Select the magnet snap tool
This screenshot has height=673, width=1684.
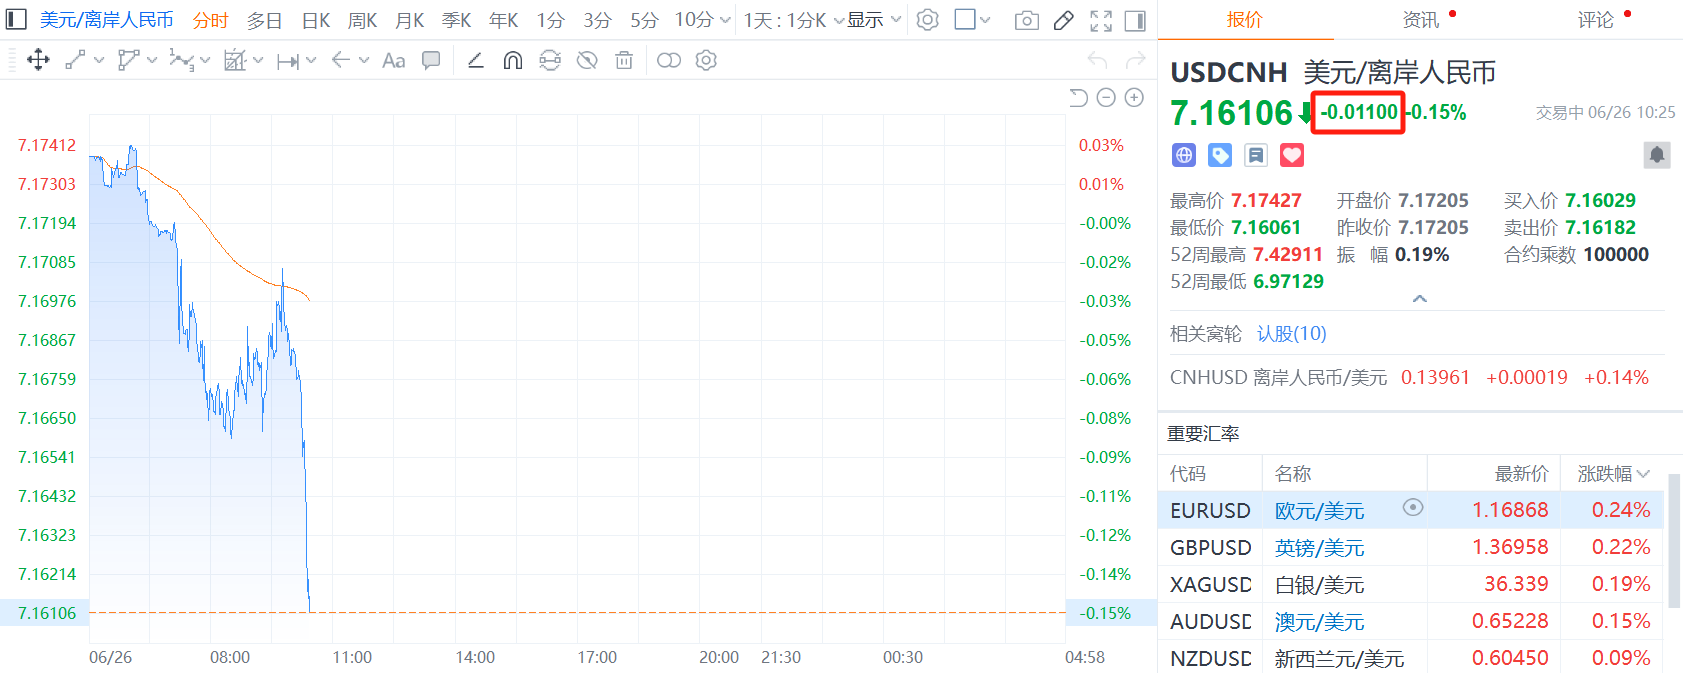[x=513, y=60]
